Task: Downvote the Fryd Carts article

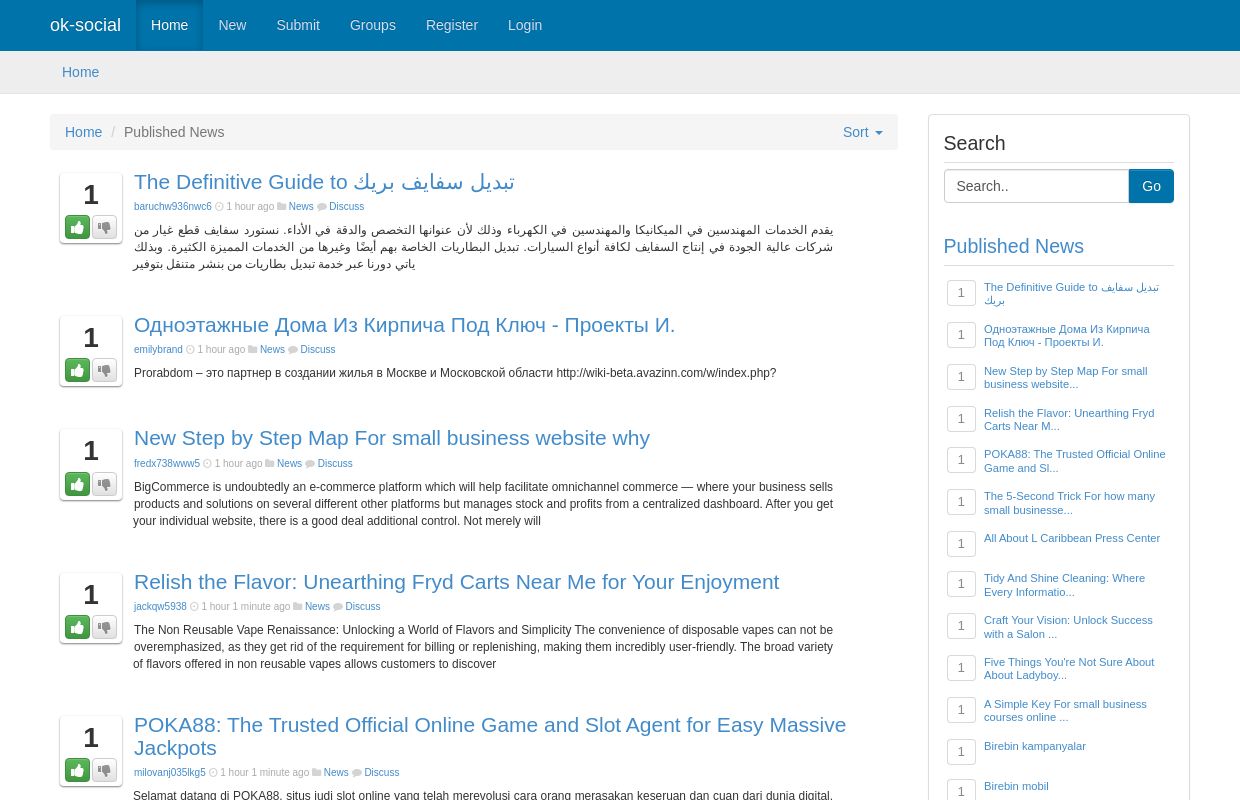Action: tap(104, 627)
